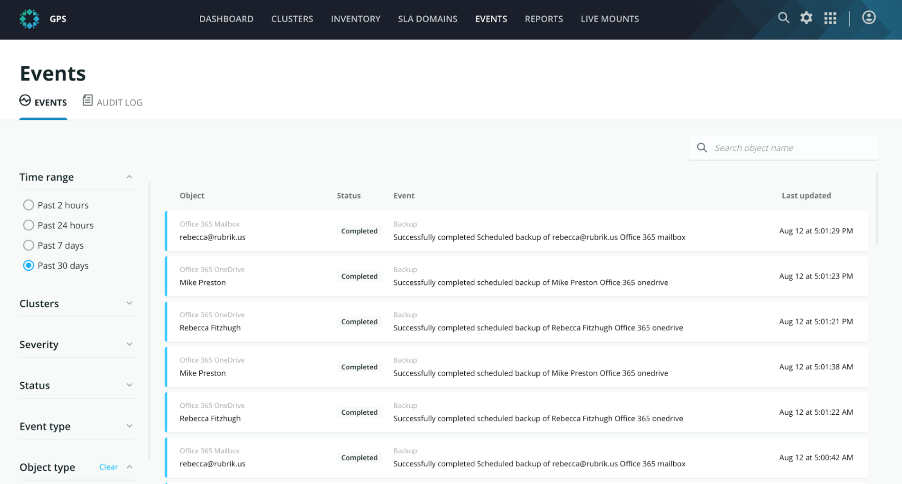Open rebecca@rubrik.us mailbox event at 5:00:42 AM
This screenshot has height=484, width=902.
517,458
